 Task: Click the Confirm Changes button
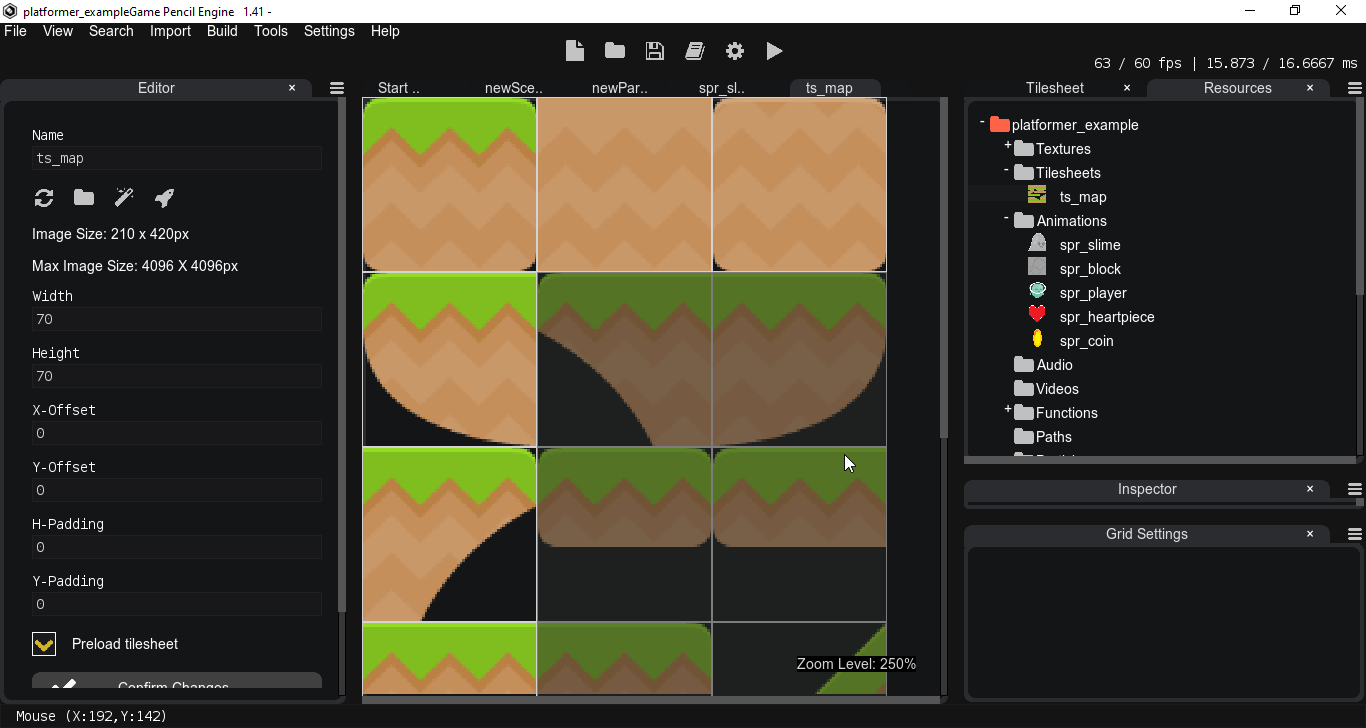(x=177, y=682)
